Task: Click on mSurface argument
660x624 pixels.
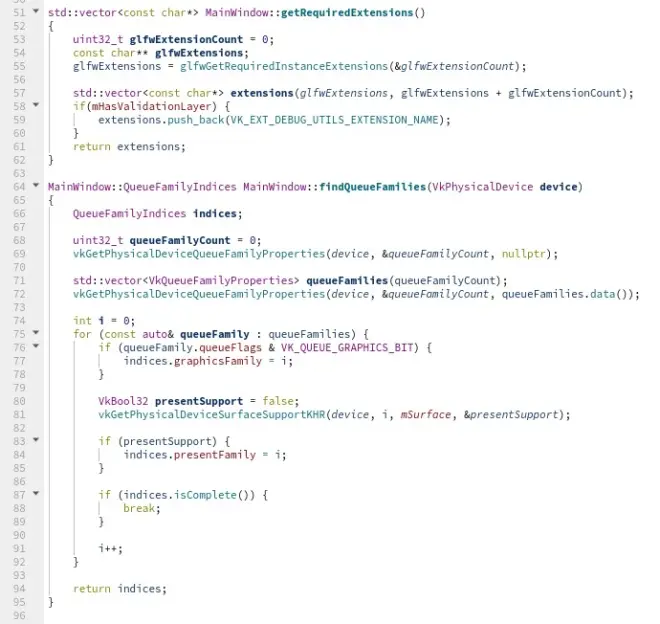Action: point(426,415)
